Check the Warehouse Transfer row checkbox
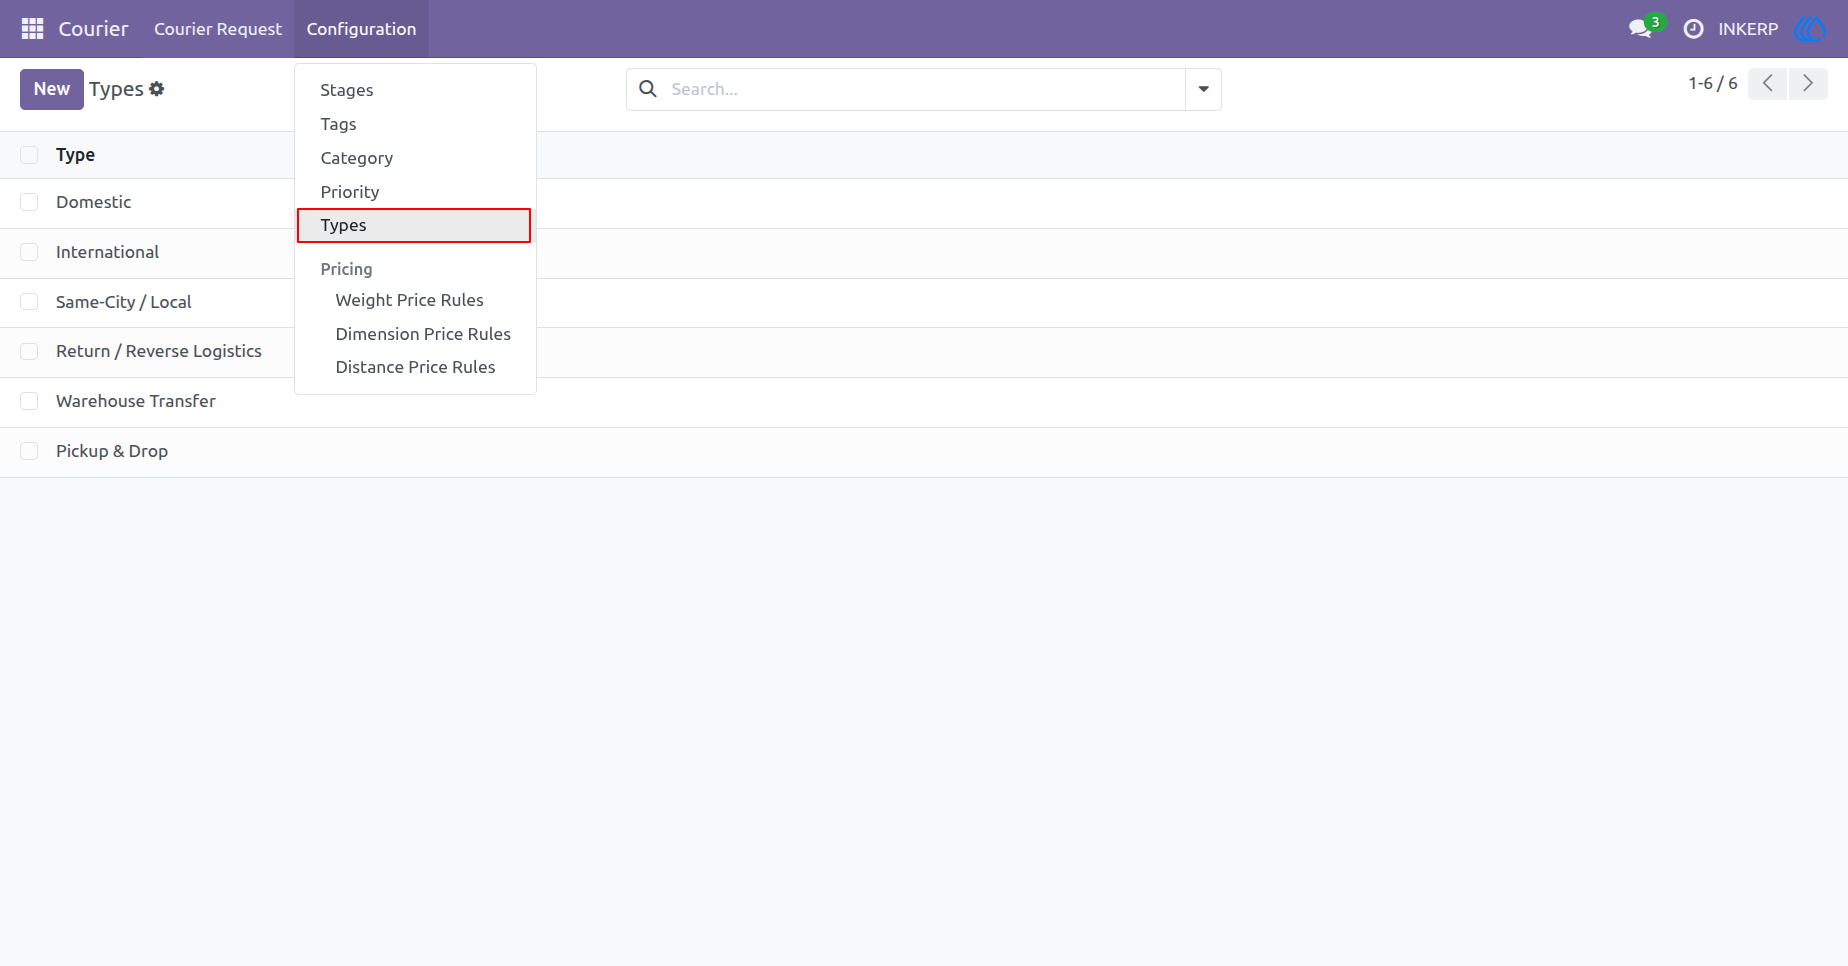1848x966 pixels. pyautogui.click(x=29, y=401)
